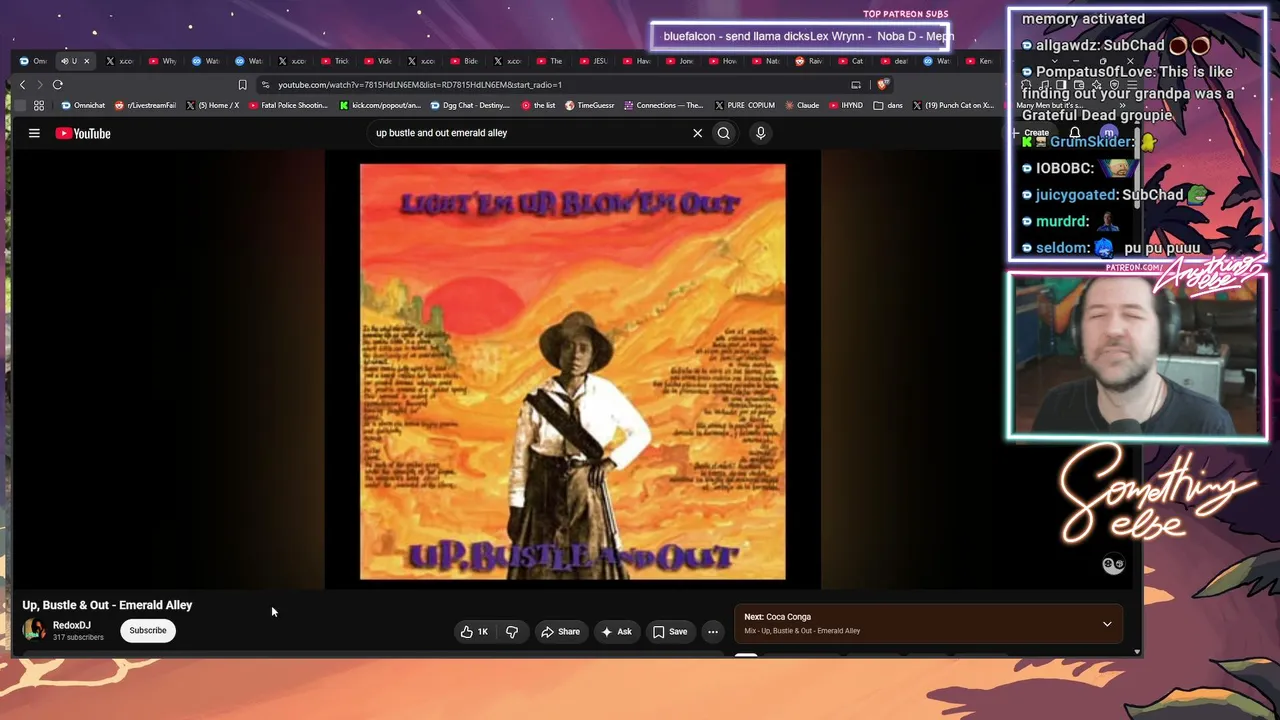Click the '317 subscribers' count text
The image size is (1280, 720).
click(x=78, y=637)
